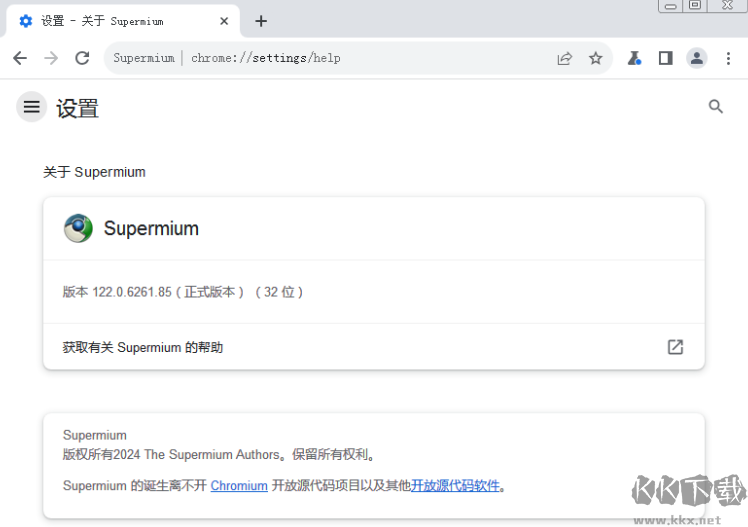This screenshot has width=748, height=527.
Task: Toggle the side panel icon
Action: coord(665,58)
